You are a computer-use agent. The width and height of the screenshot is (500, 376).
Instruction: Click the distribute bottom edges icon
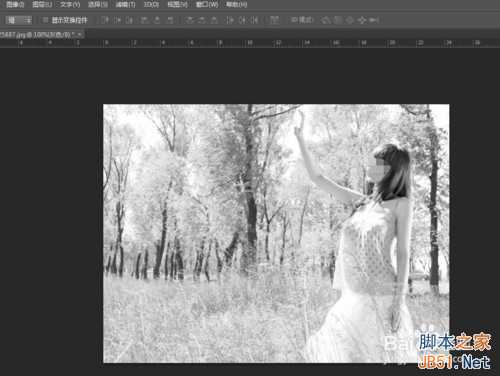[x=214, y=20]
